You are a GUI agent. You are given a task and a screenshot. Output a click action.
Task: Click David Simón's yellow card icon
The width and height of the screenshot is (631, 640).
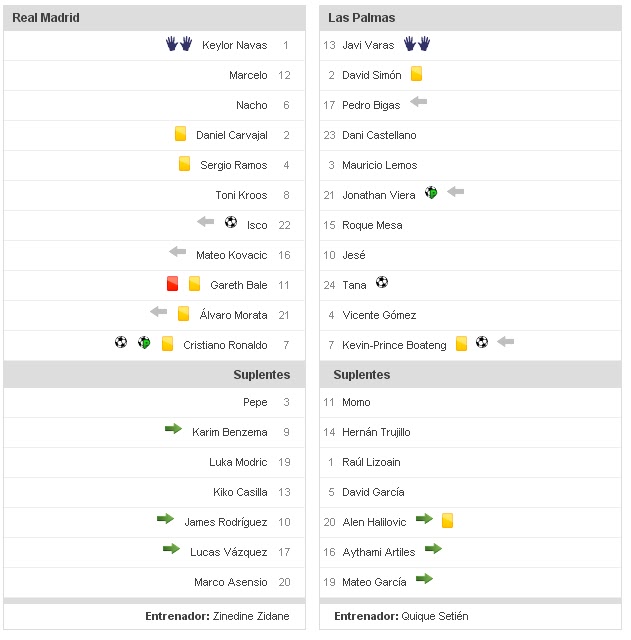click(416, 74)
